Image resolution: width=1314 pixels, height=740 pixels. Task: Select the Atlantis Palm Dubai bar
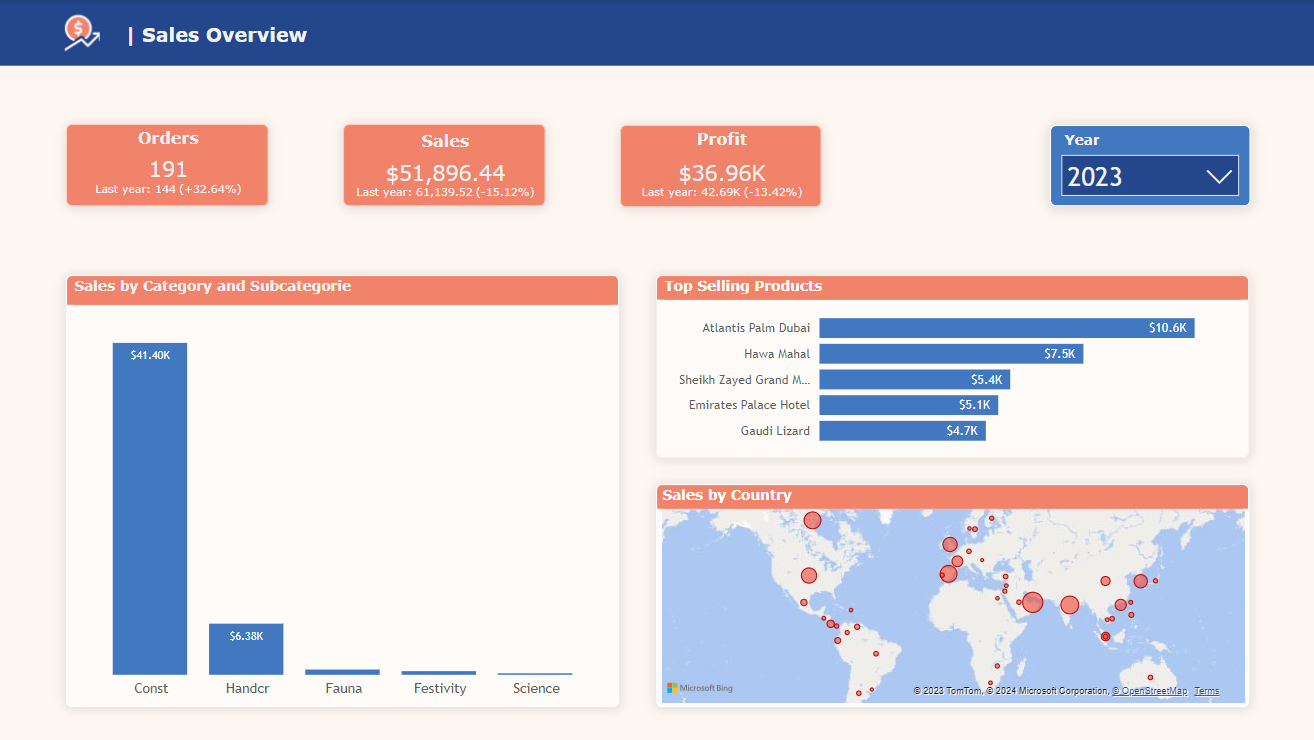click(1006, 328)
